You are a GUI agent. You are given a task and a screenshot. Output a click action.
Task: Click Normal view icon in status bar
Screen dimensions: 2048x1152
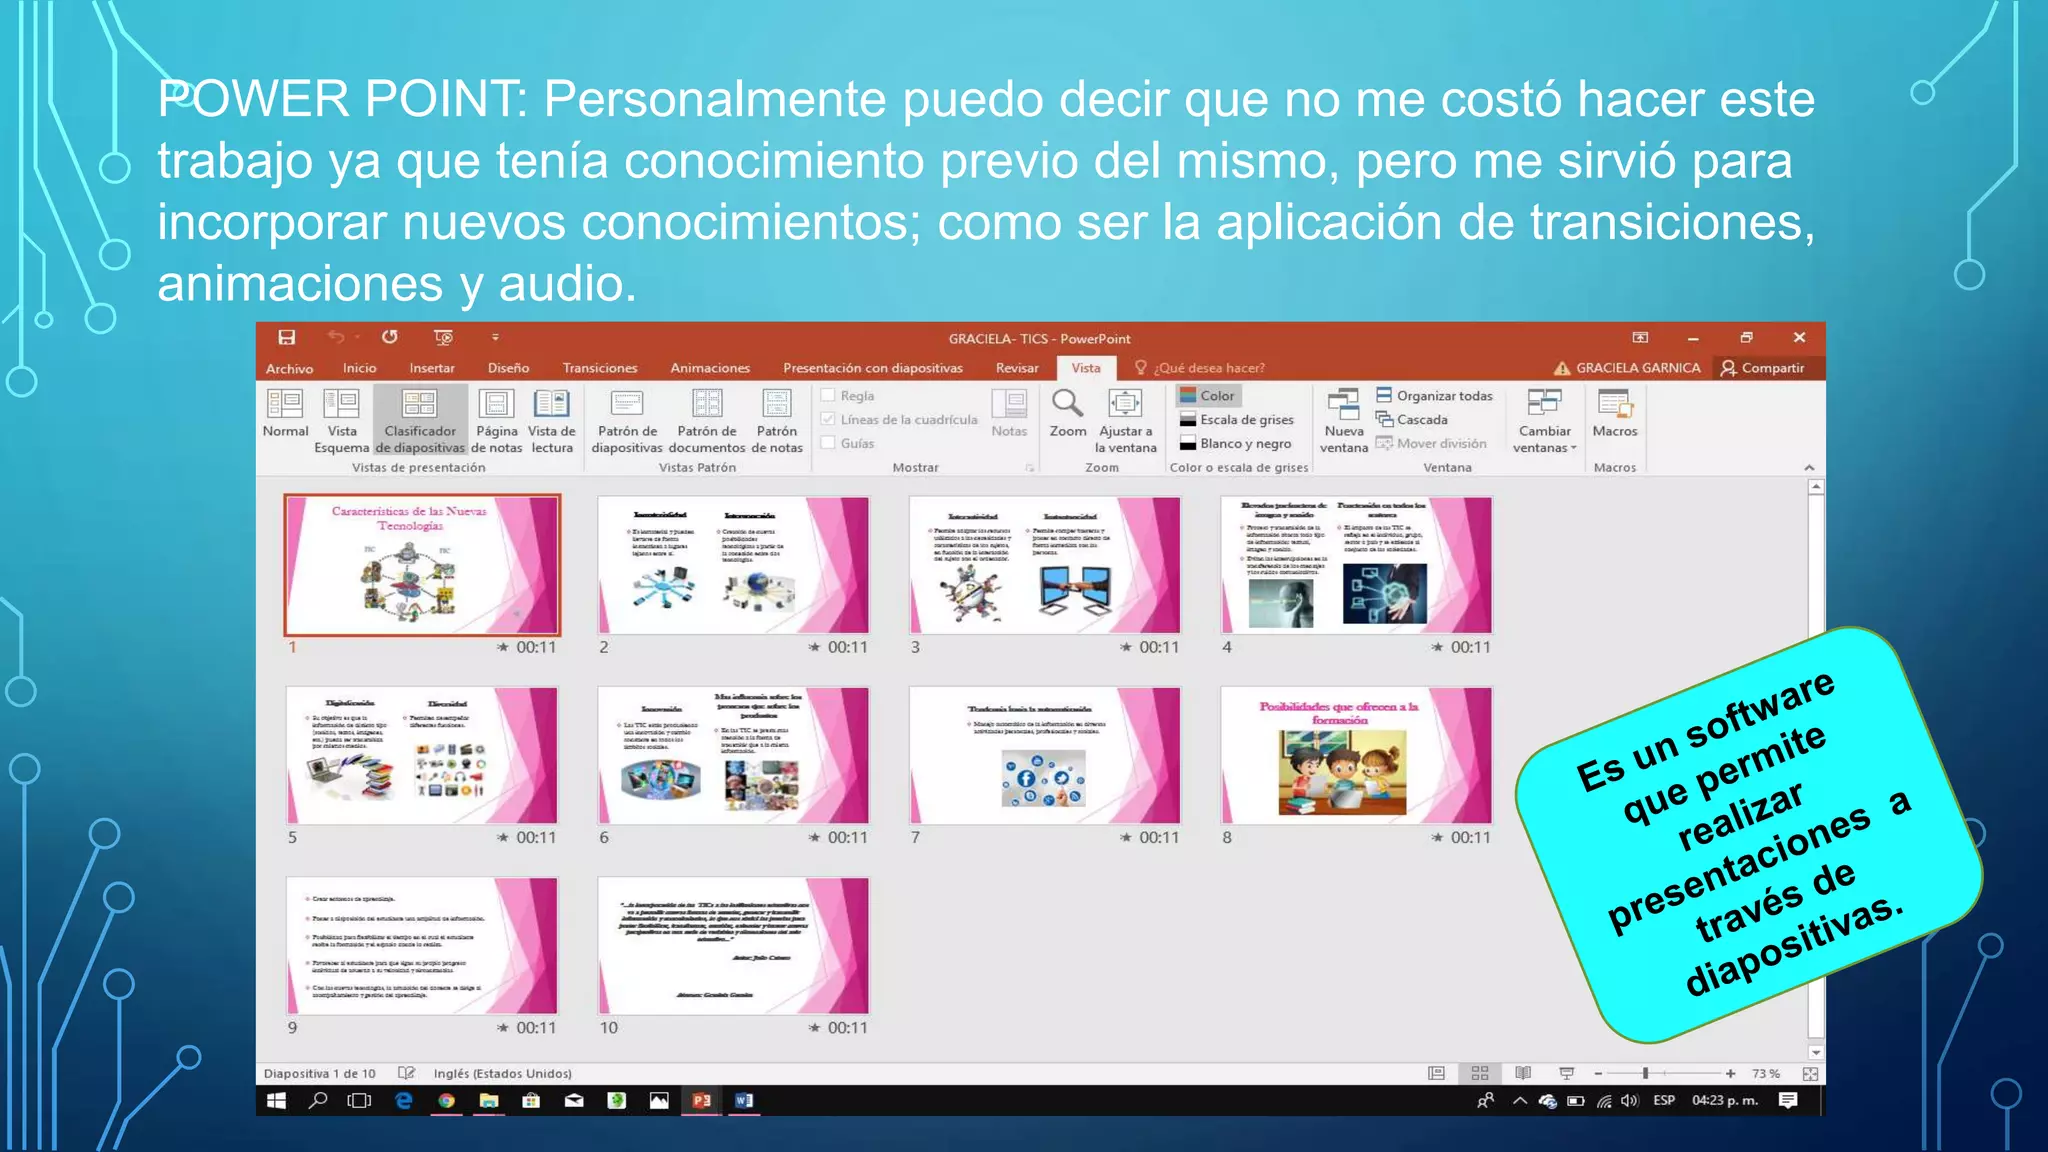(1436, 1073)
